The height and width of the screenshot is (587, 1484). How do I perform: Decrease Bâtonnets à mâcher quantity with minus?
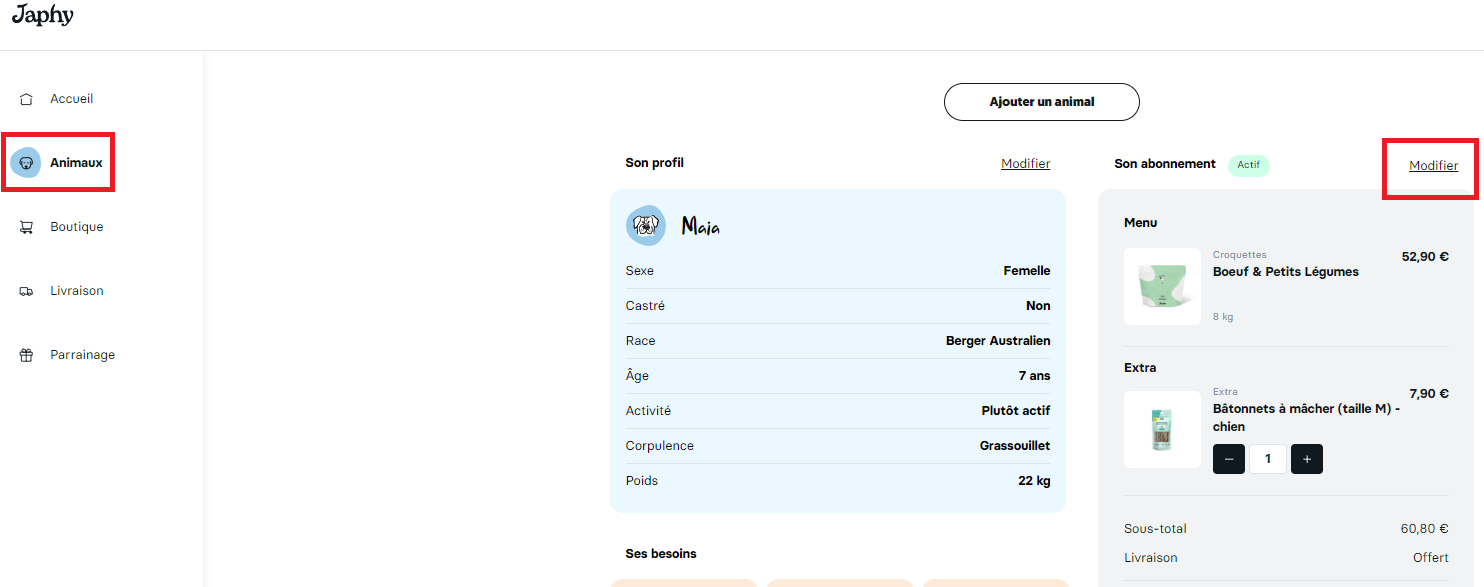tap(1229, 459)
